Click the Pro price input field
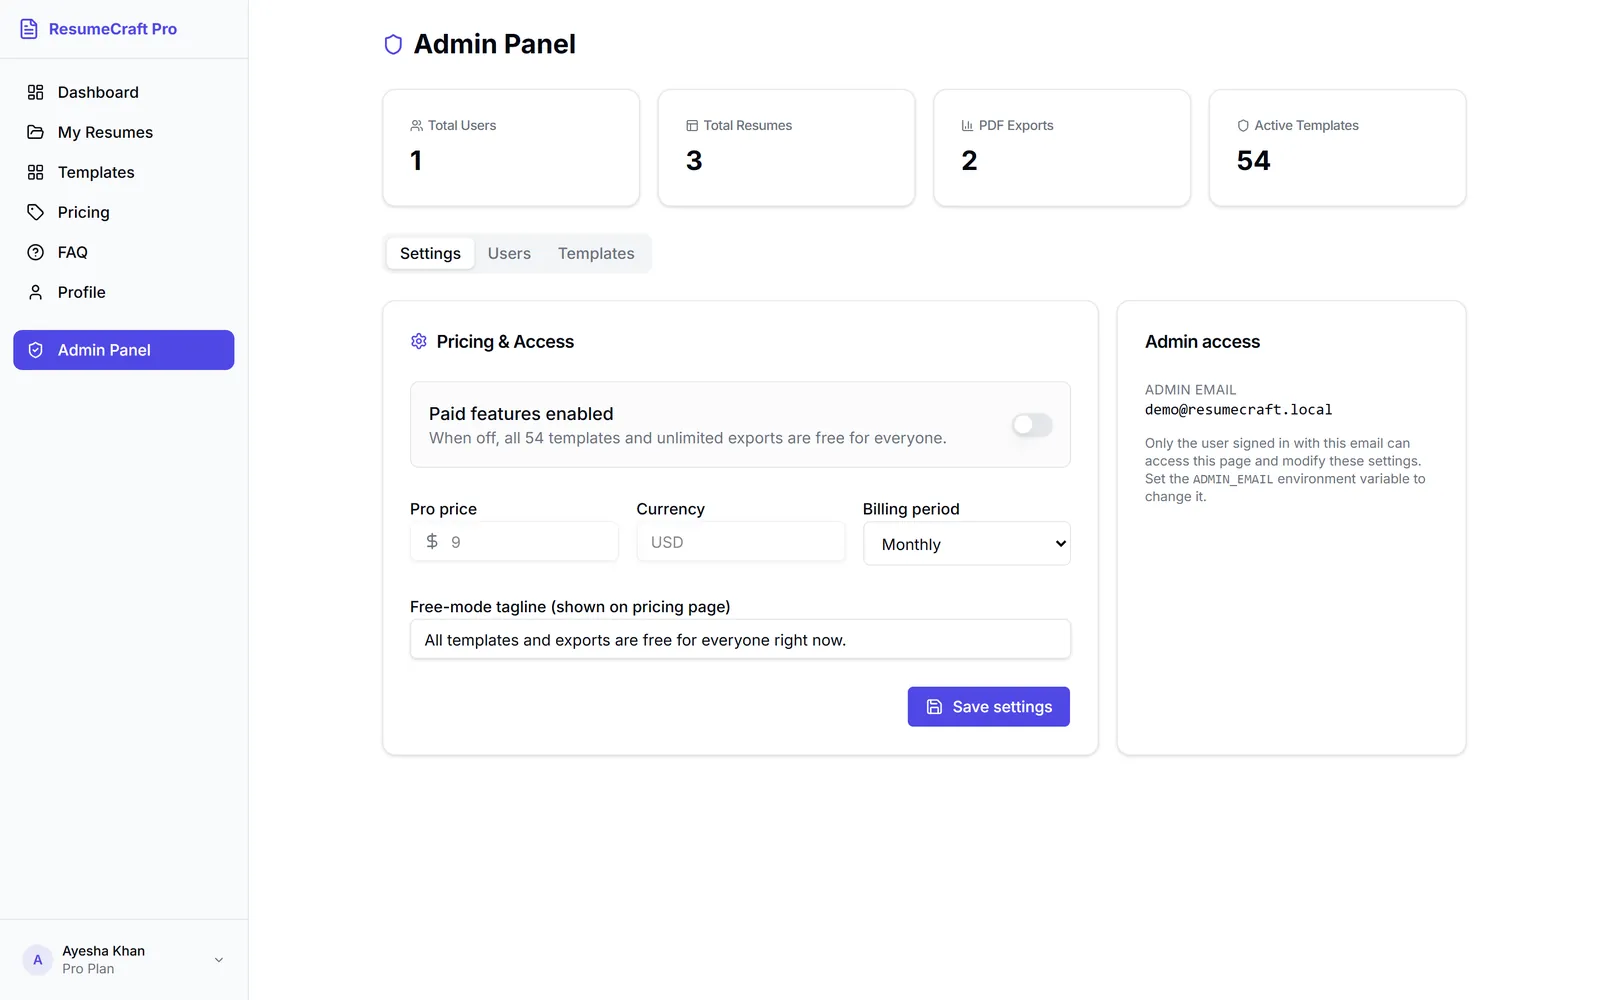1600x1000 pixels. click(x=514, y=542)
